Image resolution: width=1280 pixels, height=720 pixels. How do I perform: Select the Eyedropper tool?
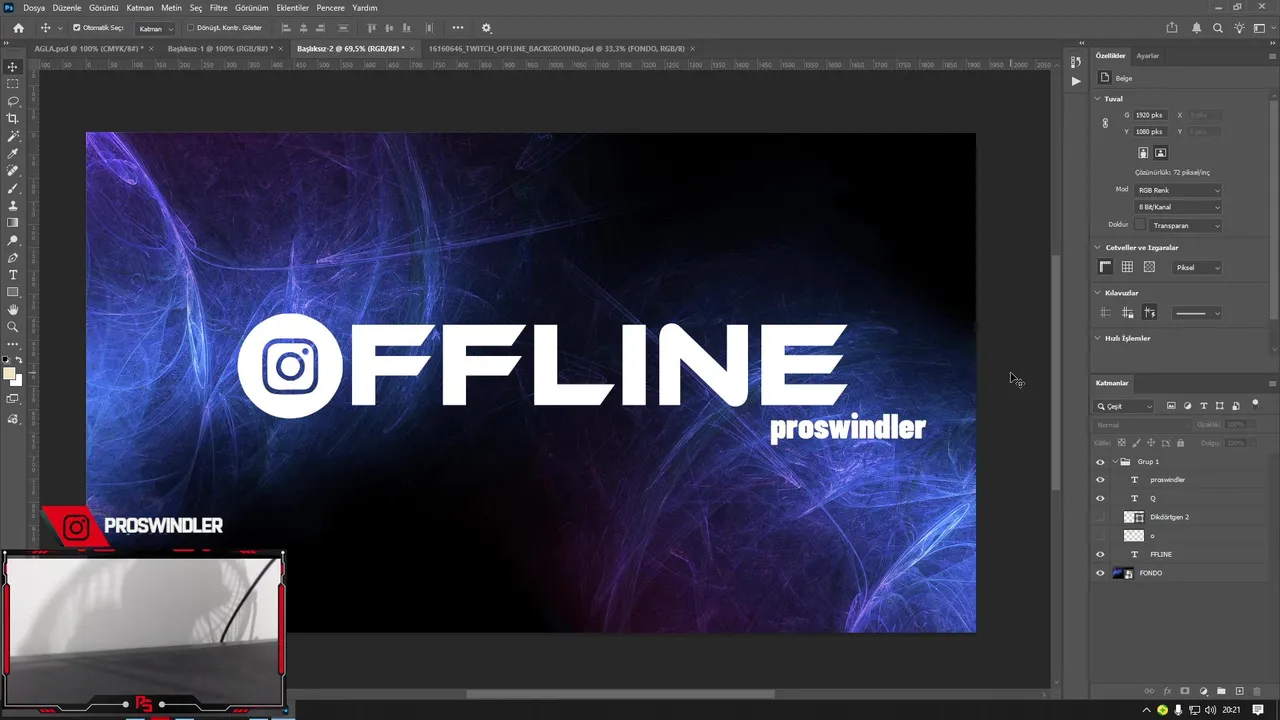pos(13,153)
